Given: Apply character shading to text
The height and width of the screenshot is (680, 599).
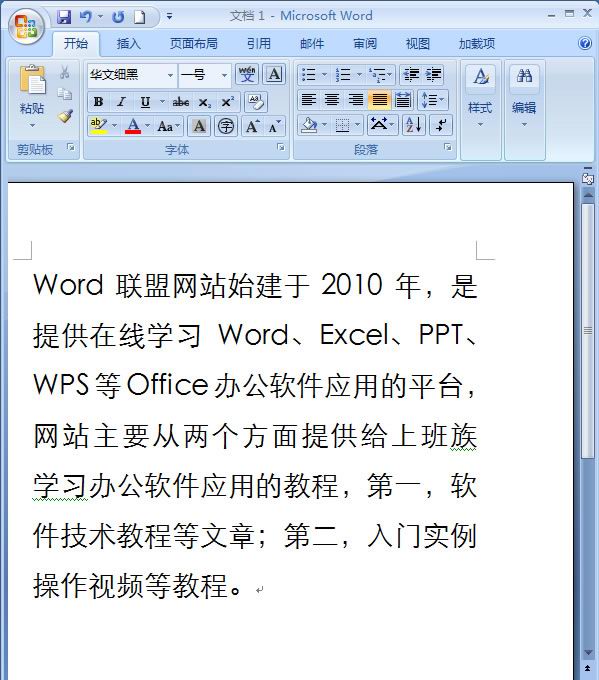Looking at the screenshot, I should coord(199,126).
